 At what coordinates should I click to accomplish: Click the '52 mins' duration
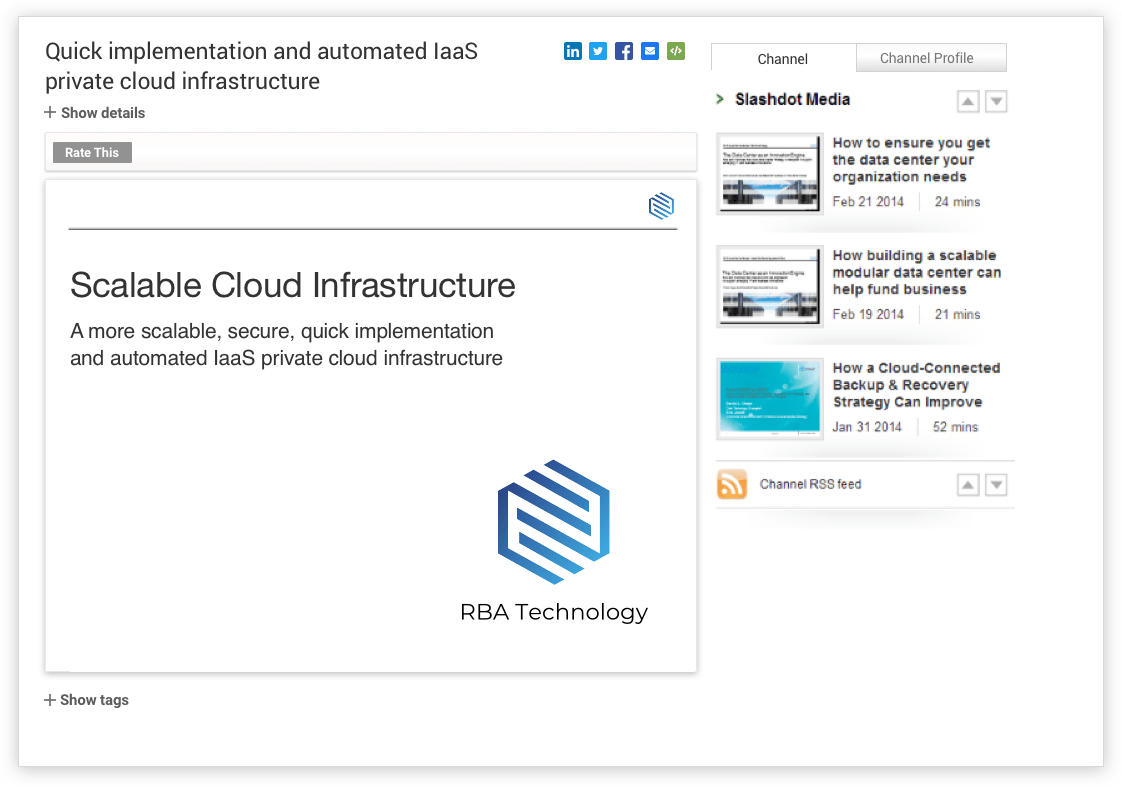point(955,427)
